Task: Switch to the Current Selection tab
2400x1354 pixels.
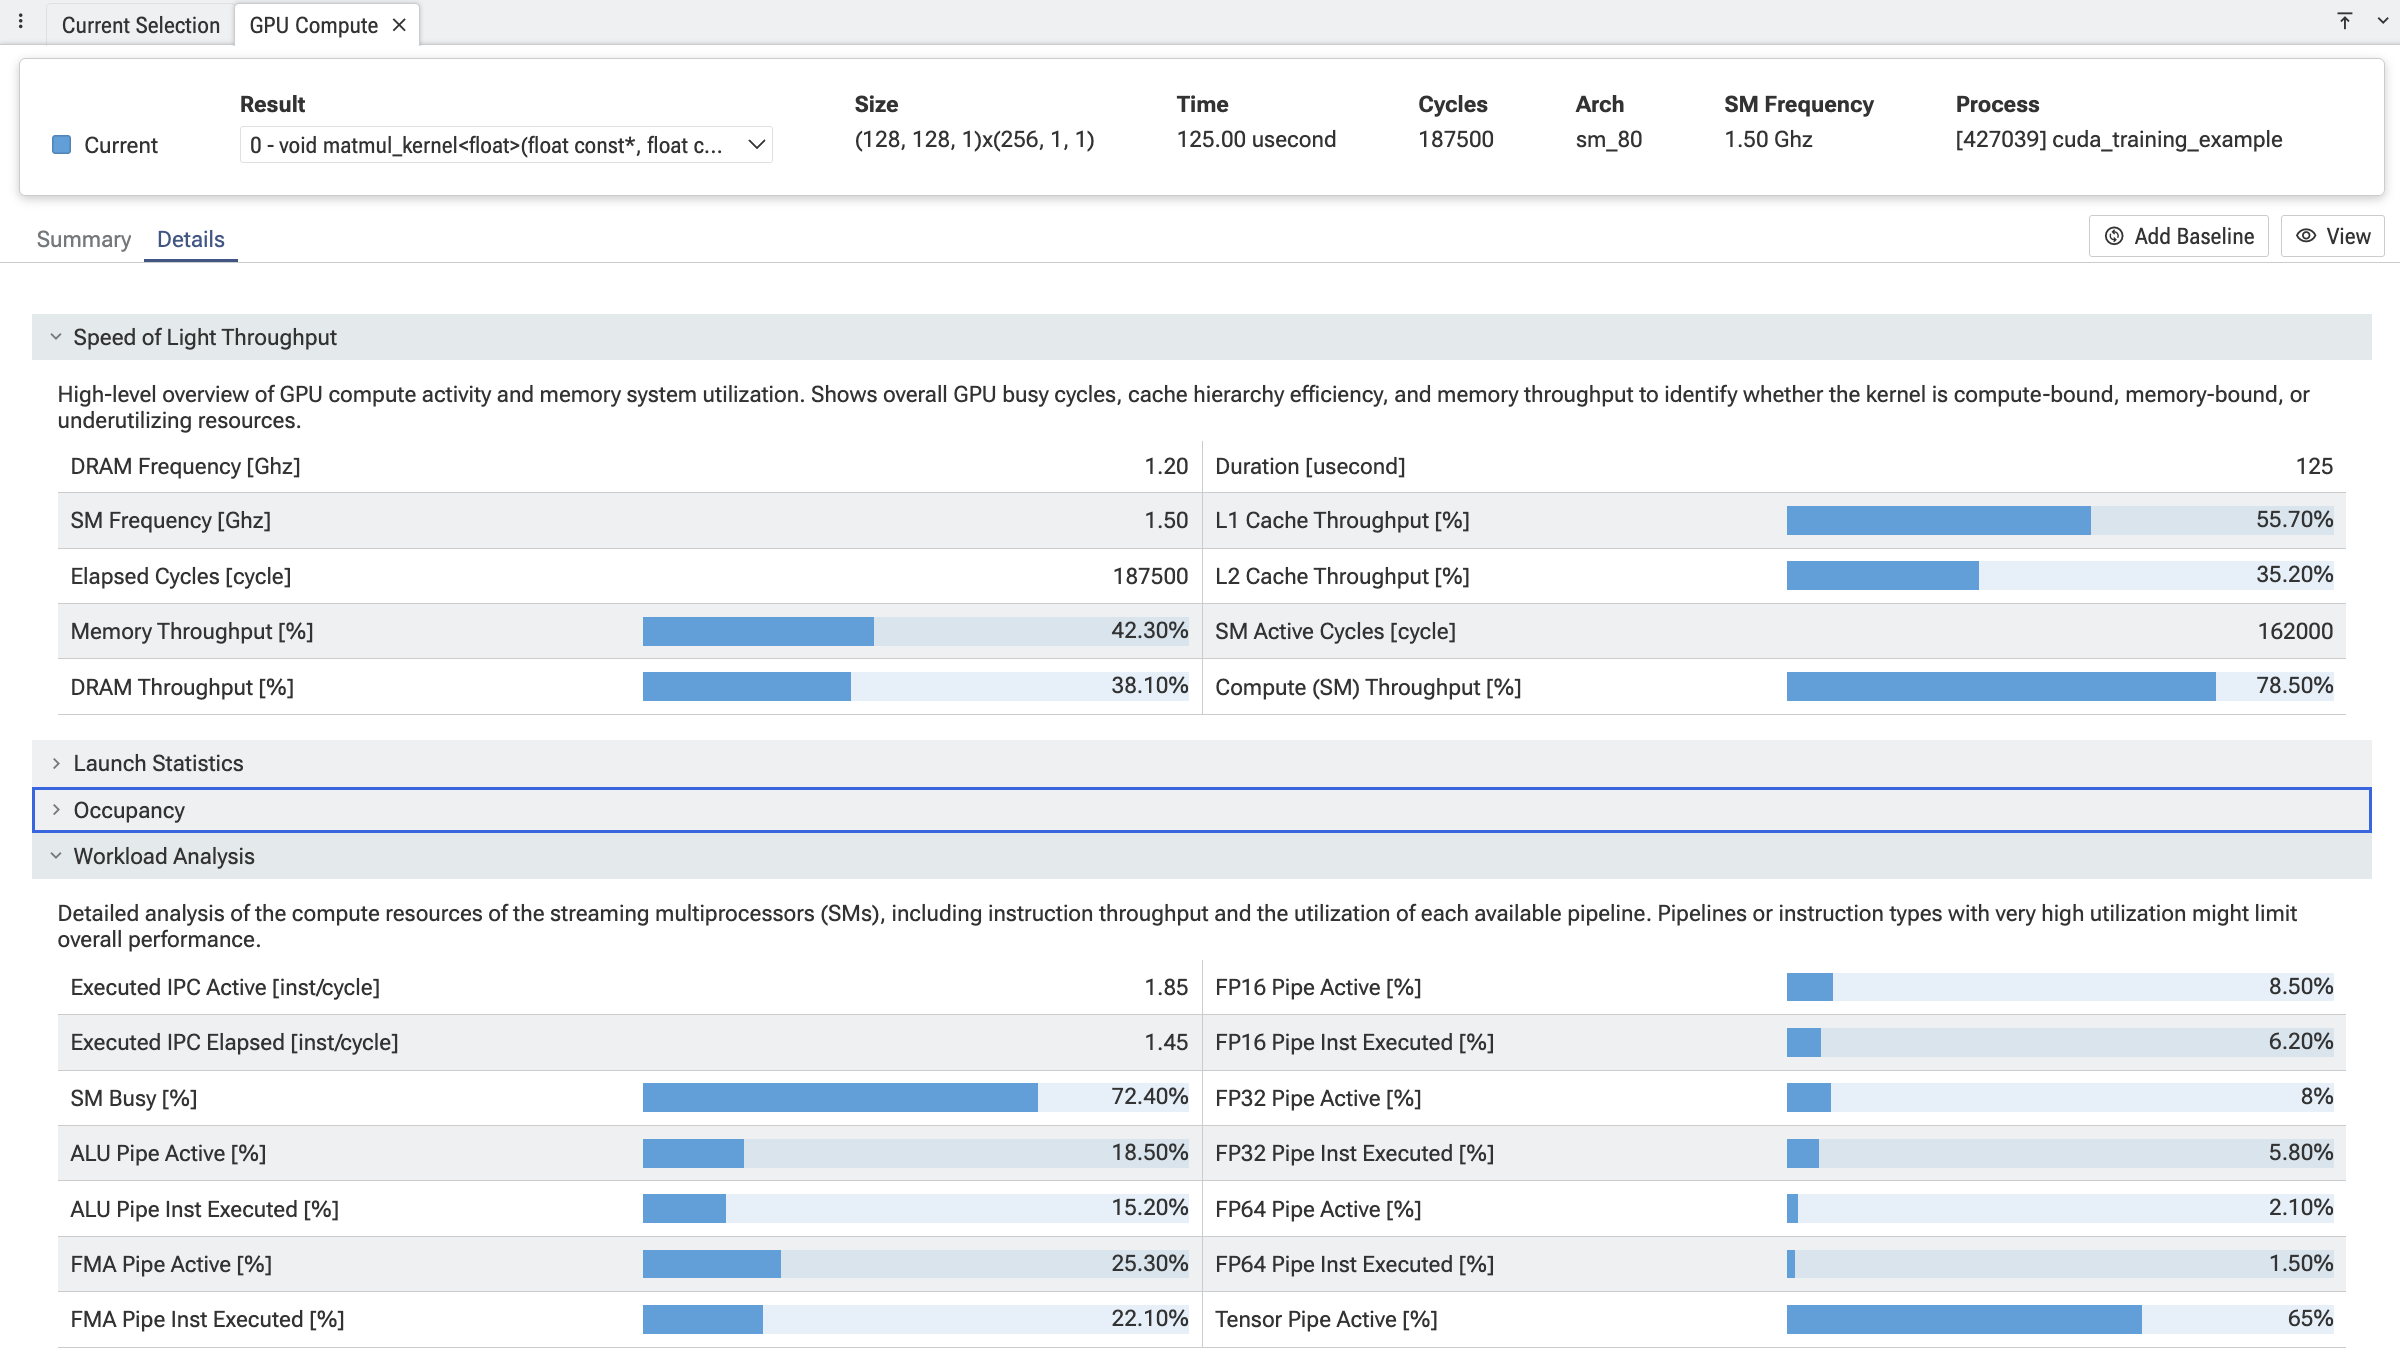Action: [140, 25]
